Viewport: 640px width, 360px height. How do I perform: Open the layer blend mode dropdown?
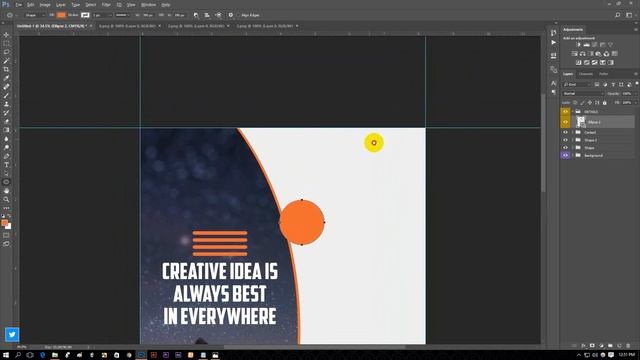coord(582,93)
